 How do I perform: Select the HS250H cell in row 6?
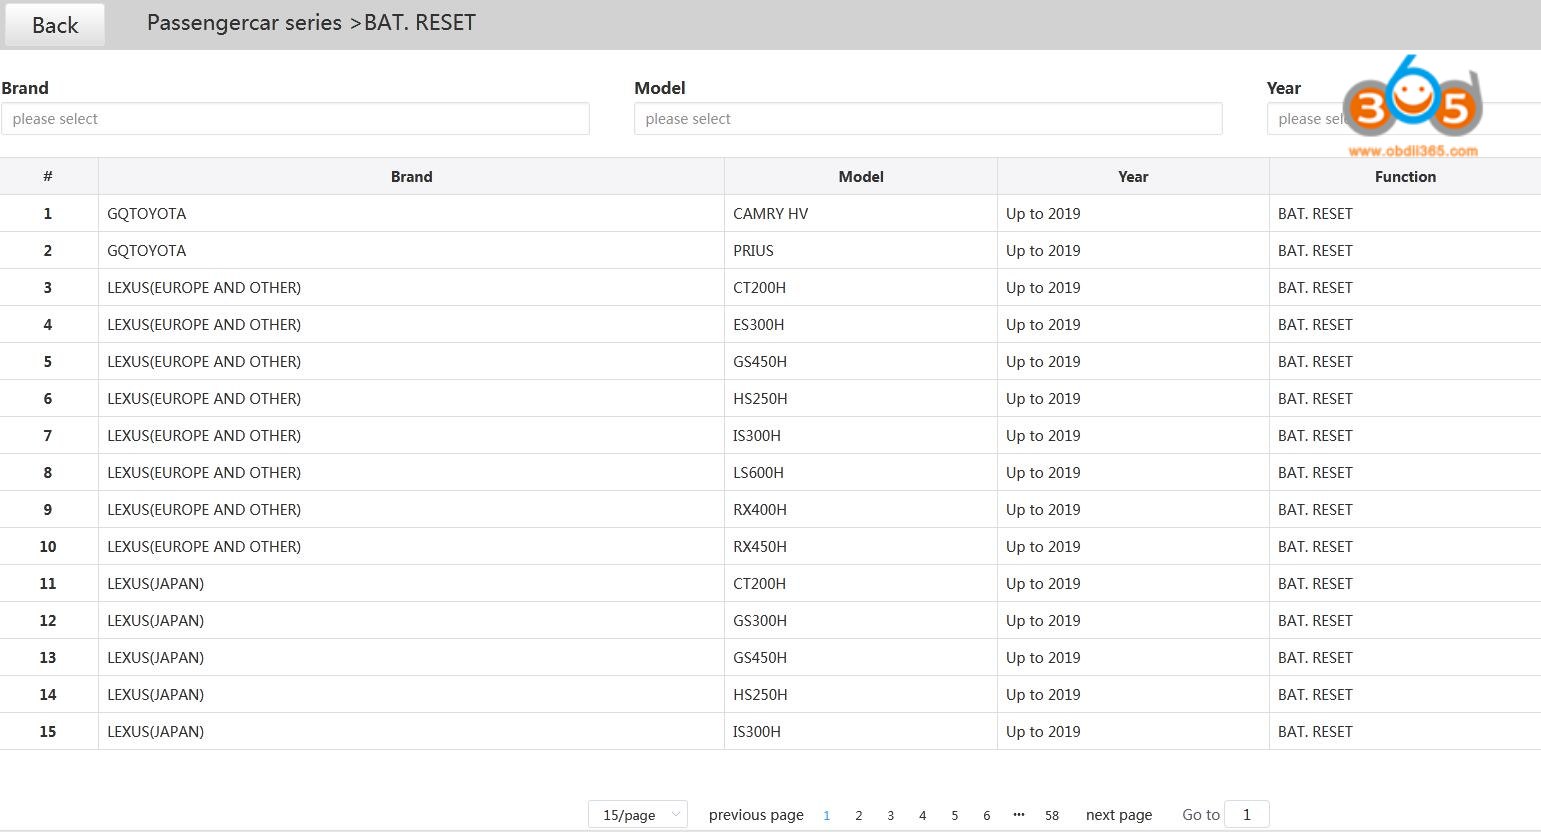click(861, 398)
